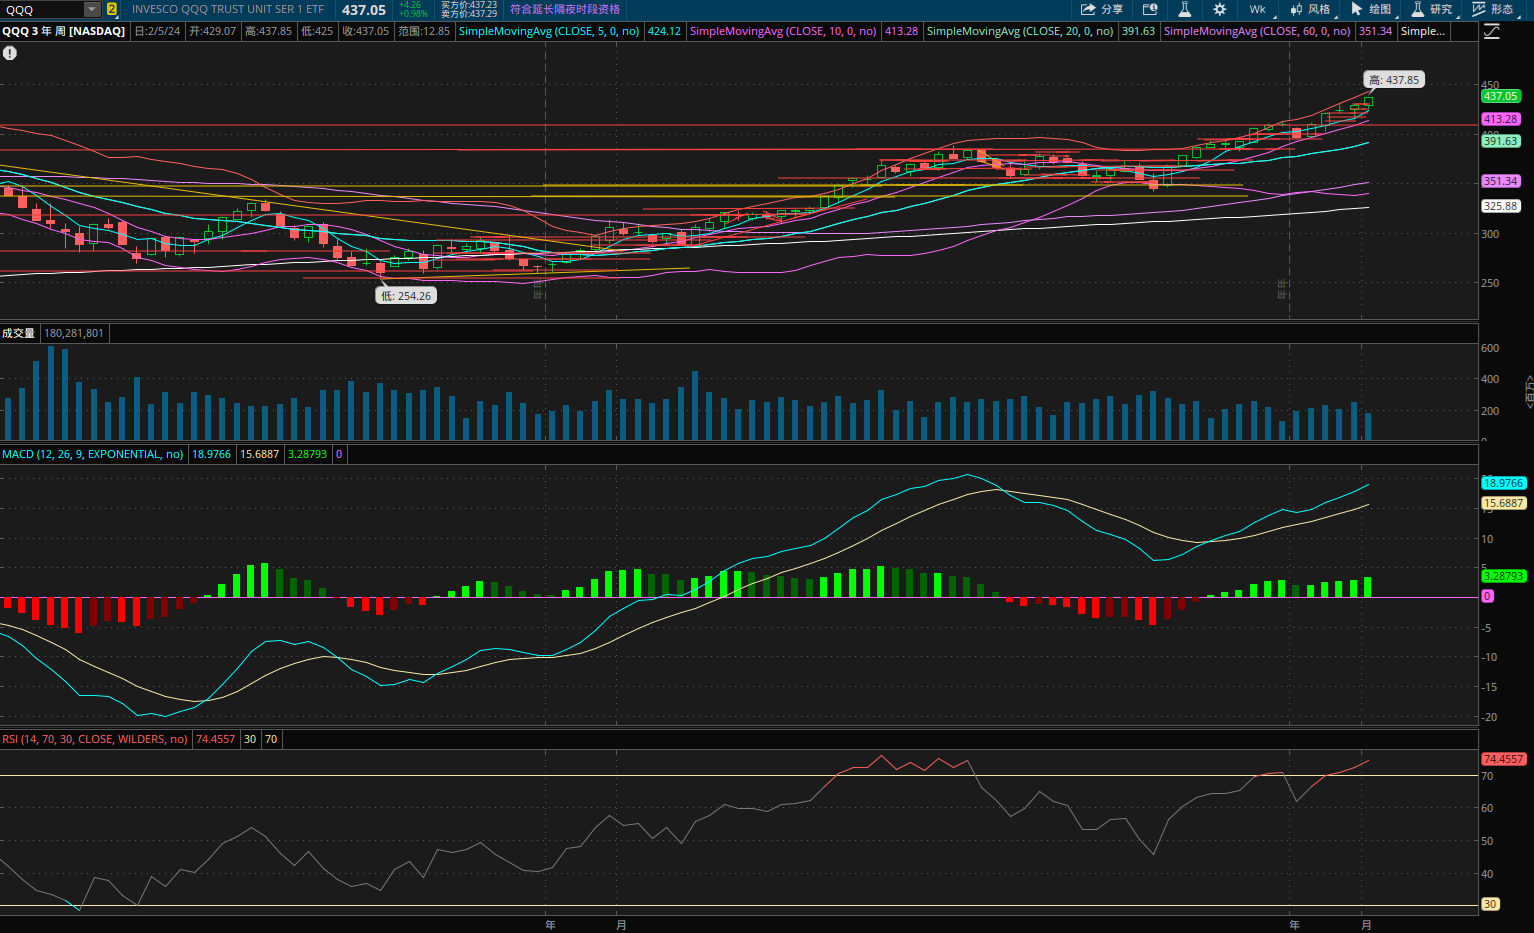
Task: Click the 高: 437.85 high price bubble
Action: (1393, 80)
